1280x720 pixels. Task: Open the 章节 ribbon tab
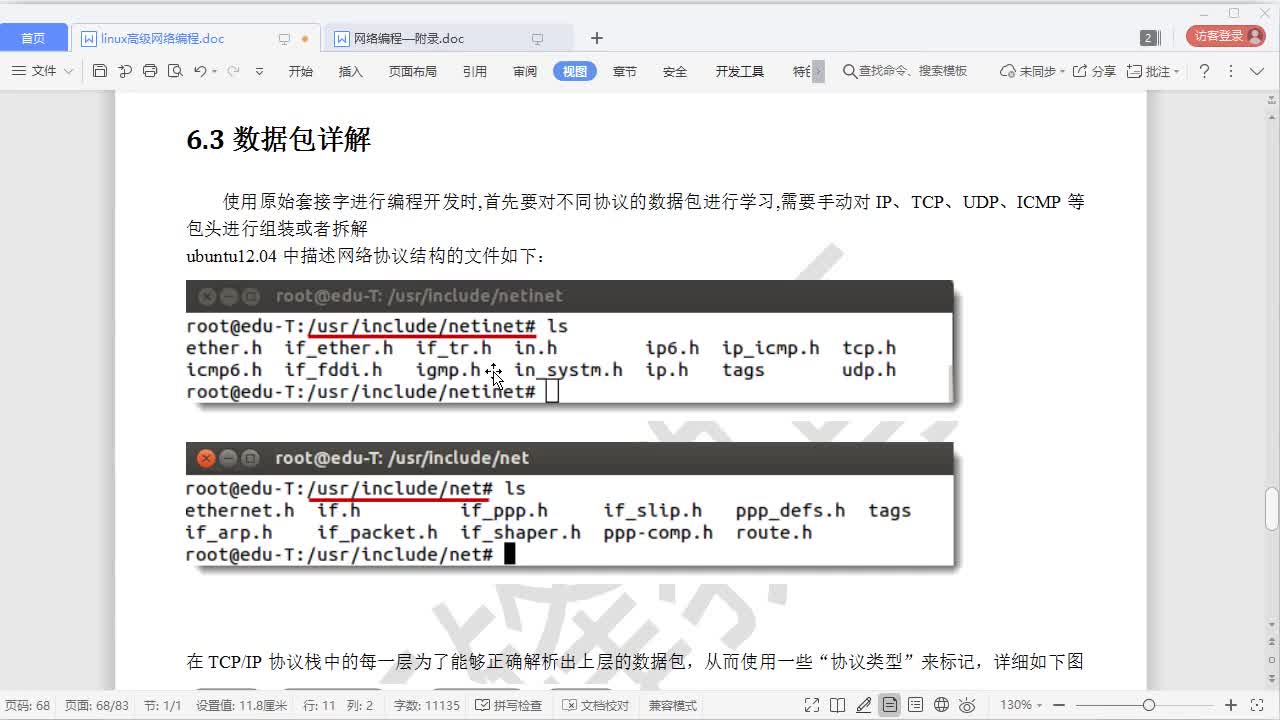point(625,71)
